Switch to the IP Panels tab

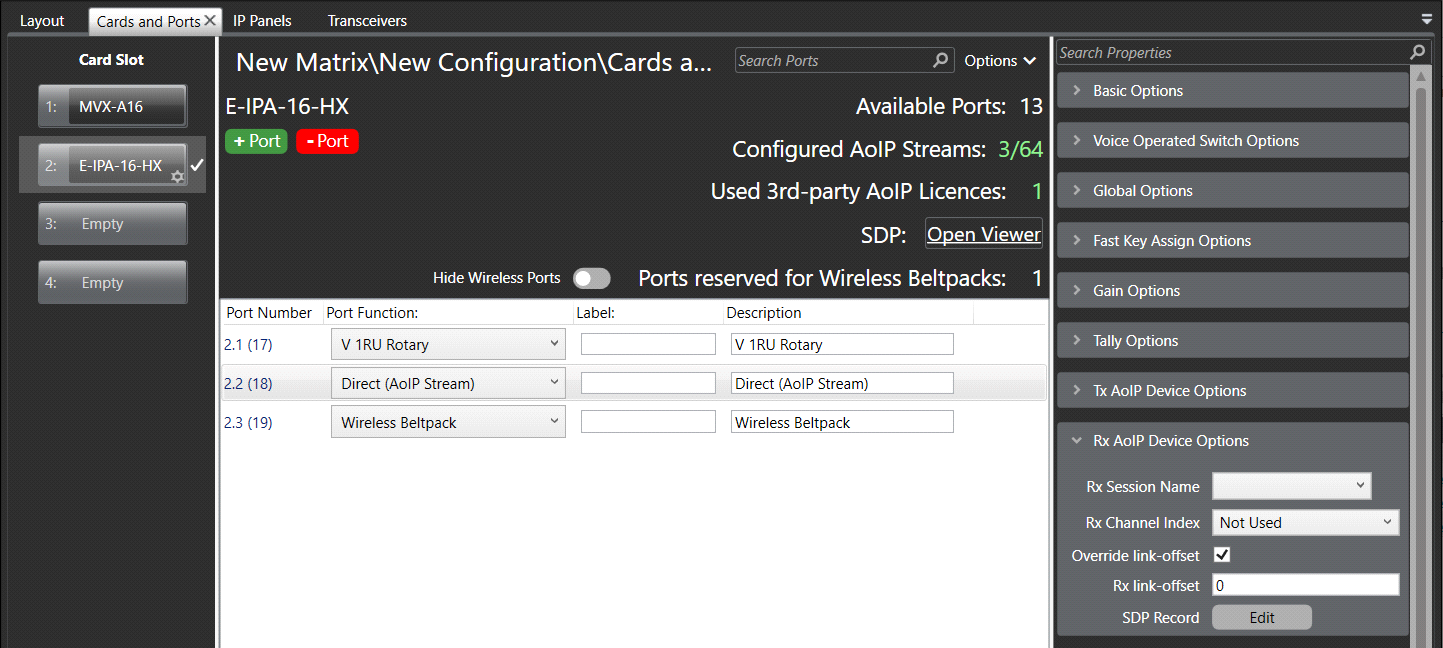(262, 21)
